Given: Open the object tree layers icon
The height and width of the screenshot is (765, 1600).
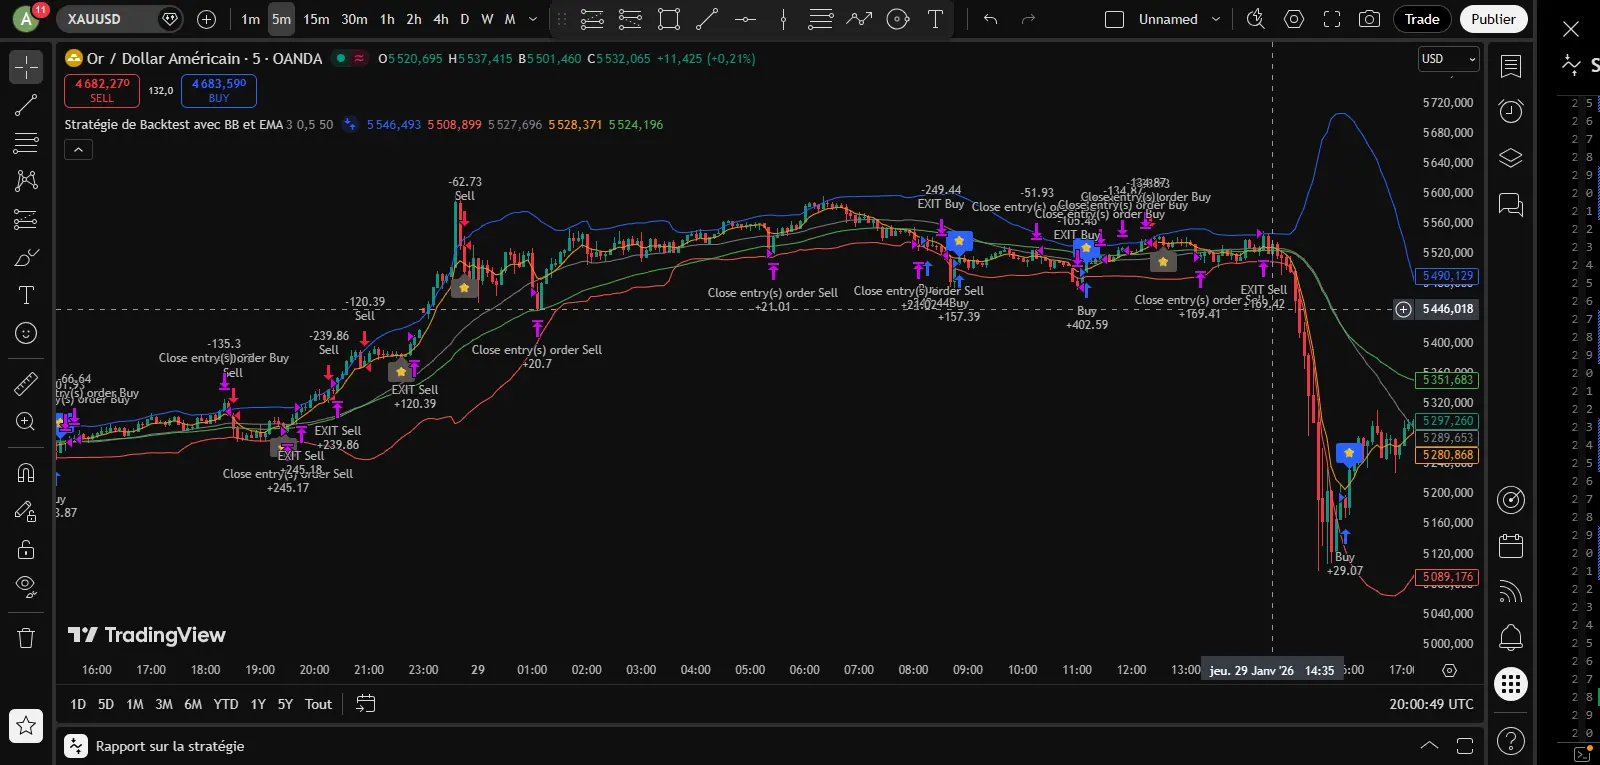Looking at the screenshot, I should [x=1511, y=158].
